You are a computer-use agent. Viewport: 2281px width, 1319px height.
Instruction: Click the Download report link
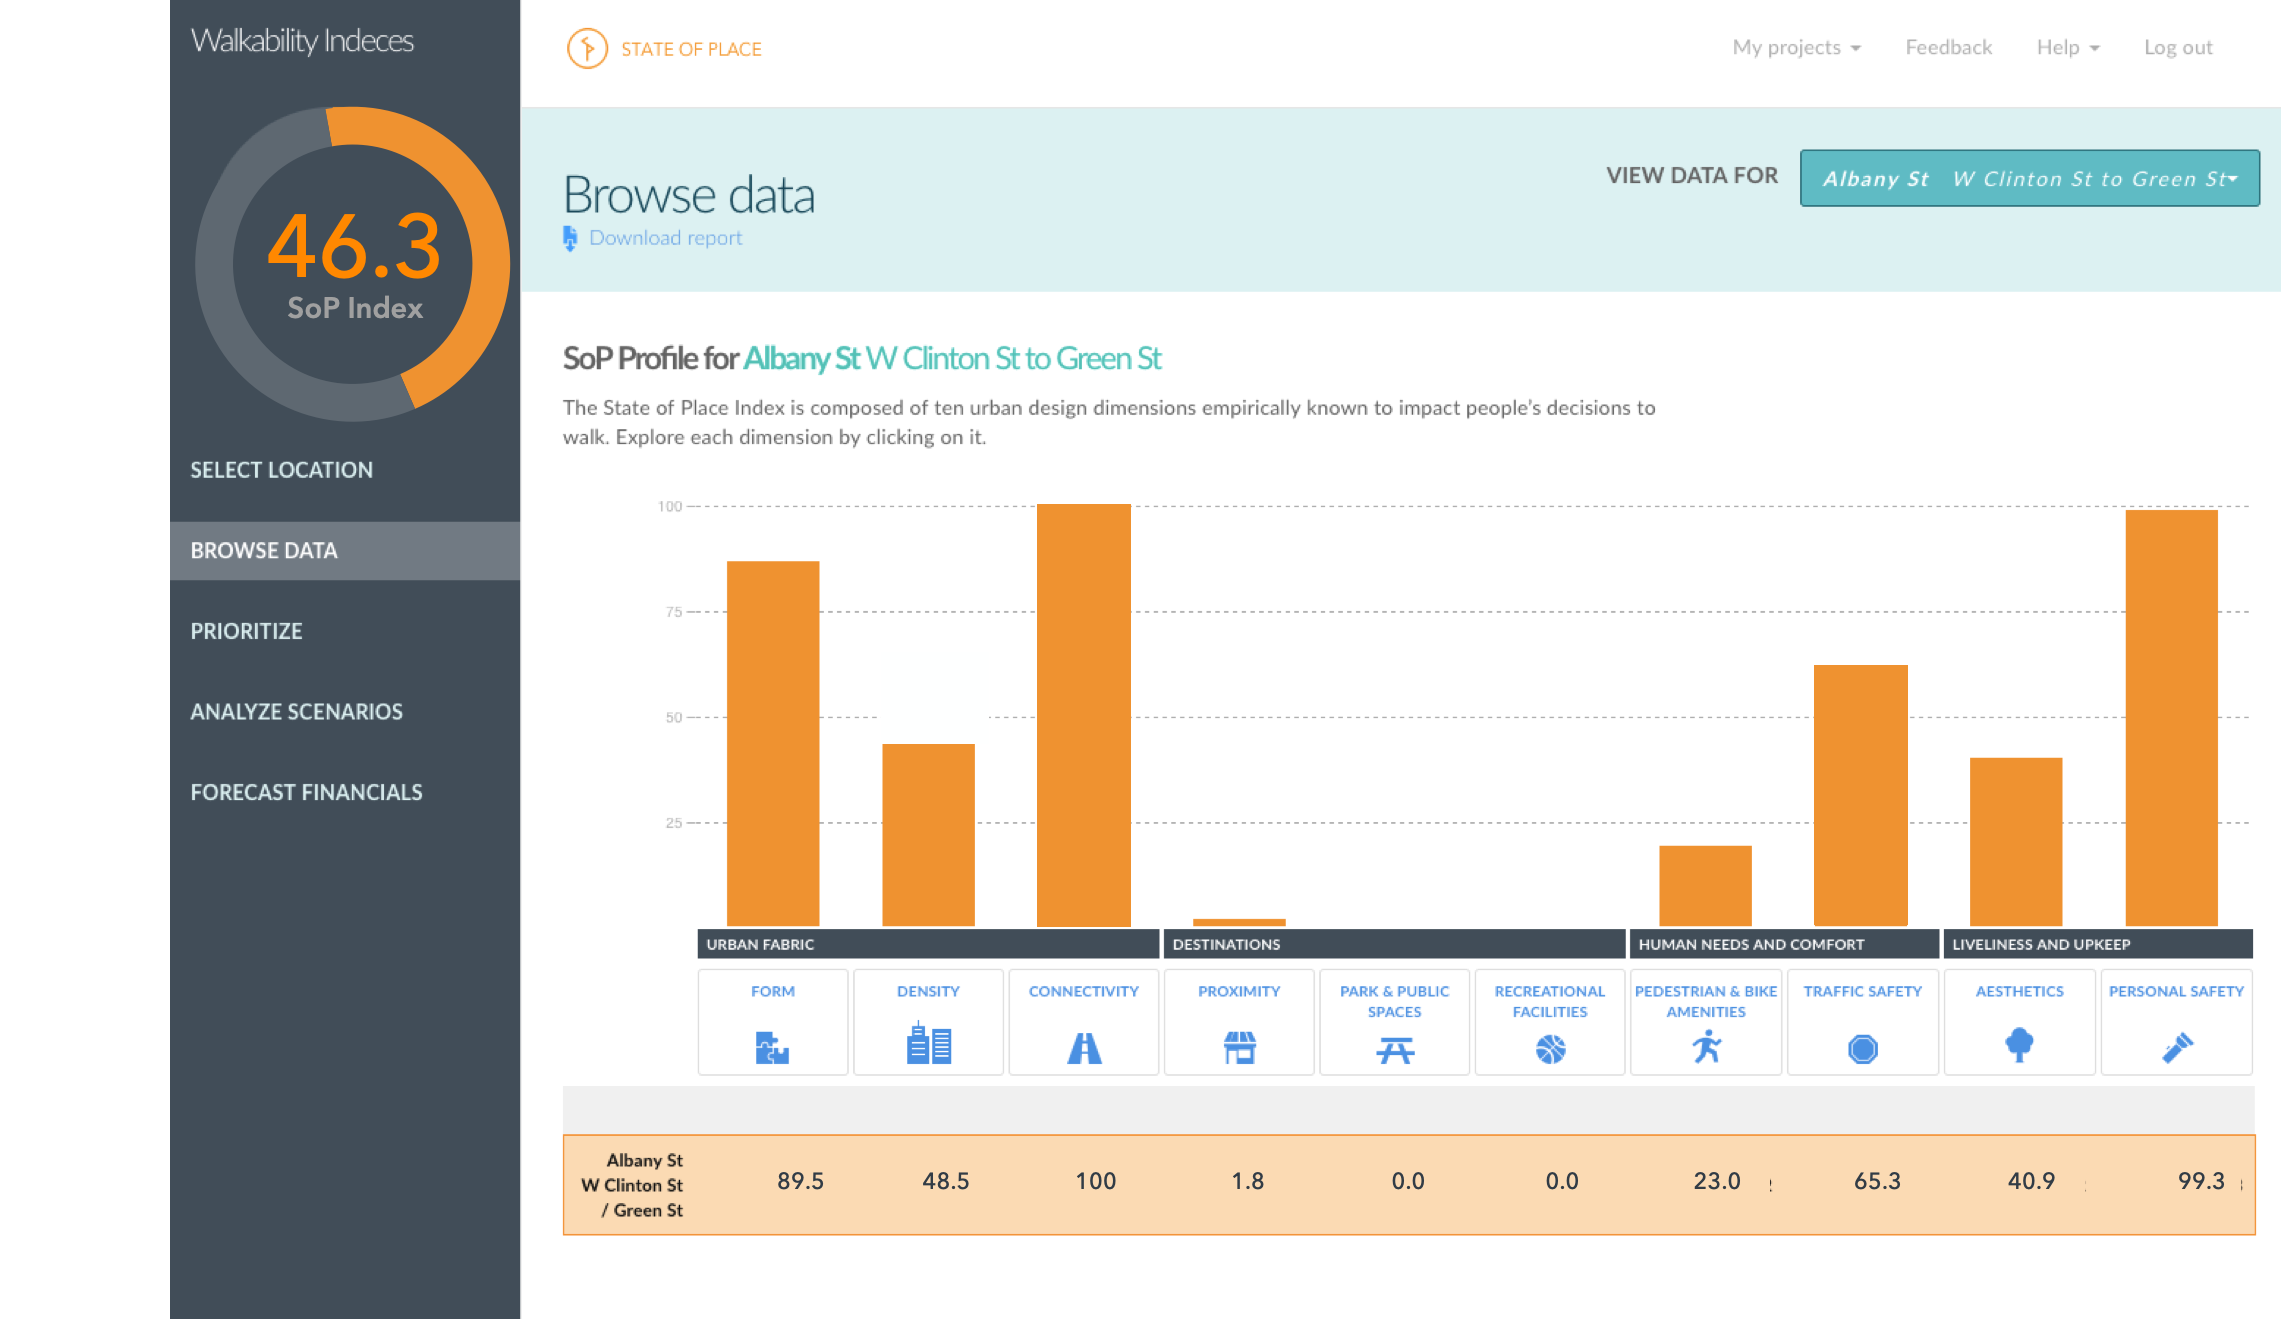[x=665, y=238]
